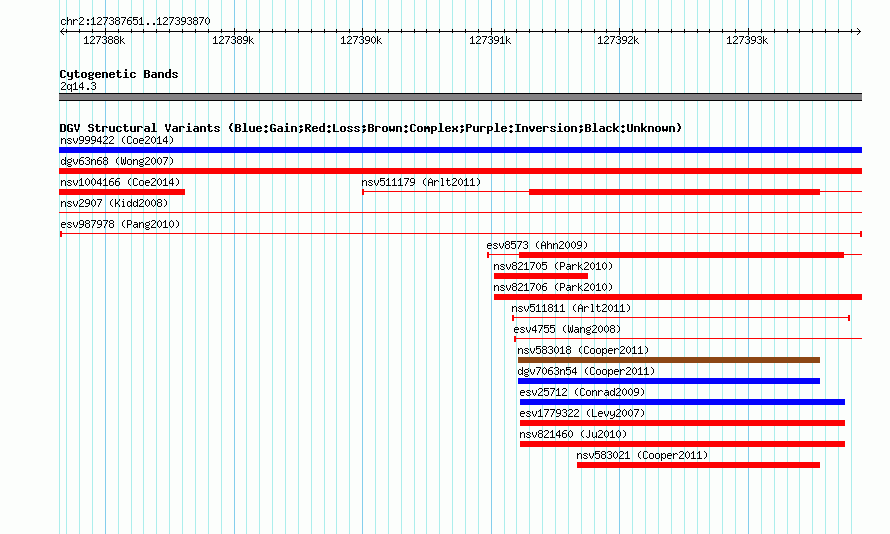This screenshot has height=534, width=890.
Task: Select the dgv63n68 (Wong2007) red loss bar
Action: click(x=460, y=171)
